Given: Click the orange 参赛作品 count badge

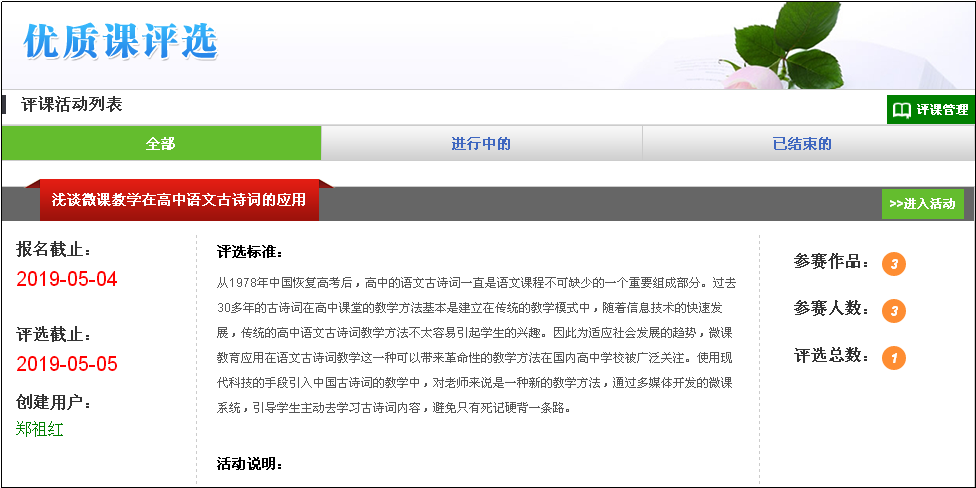Looking at the screenshot, I should point(893,264).
